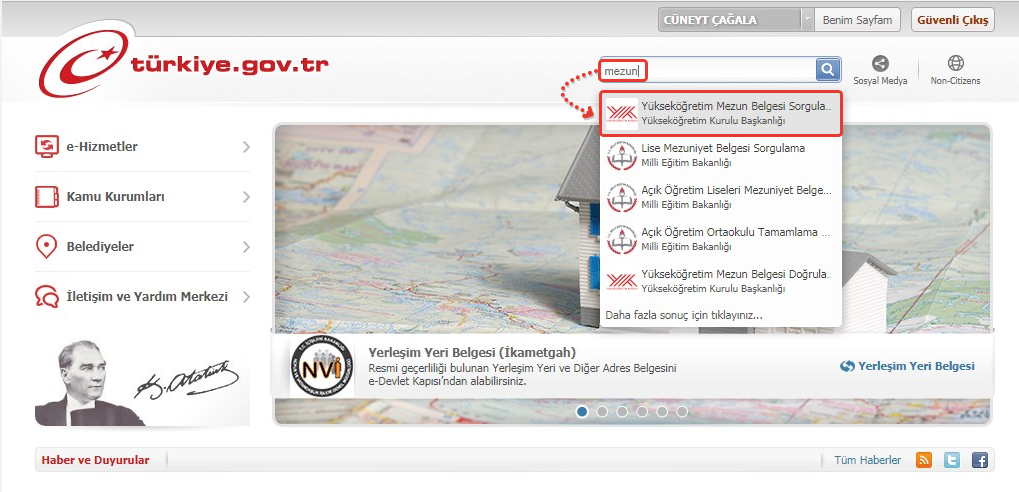The height and width of the screenshot is (492, 1019).
Task: Select the first carousel slide dot
Action: point(582,411)
